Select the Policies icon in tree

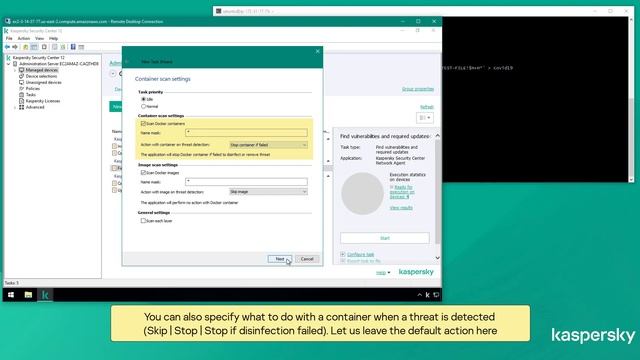22,89
